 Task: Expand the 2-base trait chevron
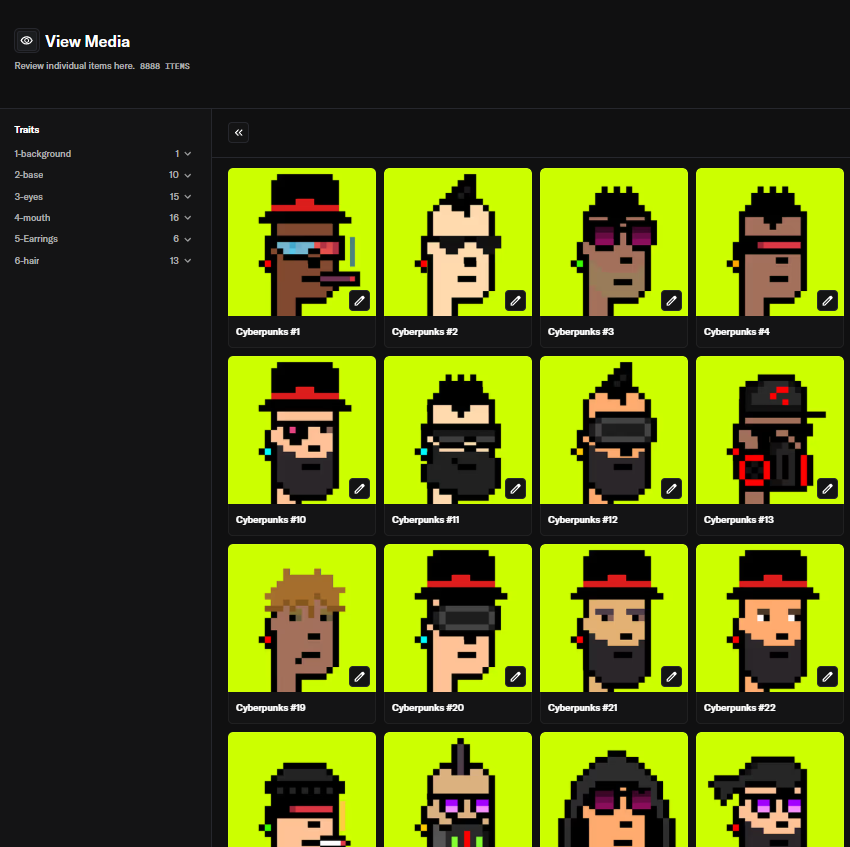188,175
